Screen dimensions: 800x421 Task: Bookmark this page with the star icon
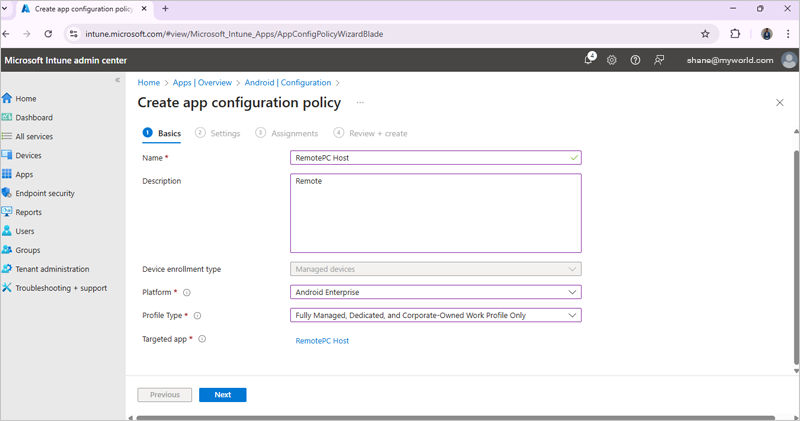(705, 33)
